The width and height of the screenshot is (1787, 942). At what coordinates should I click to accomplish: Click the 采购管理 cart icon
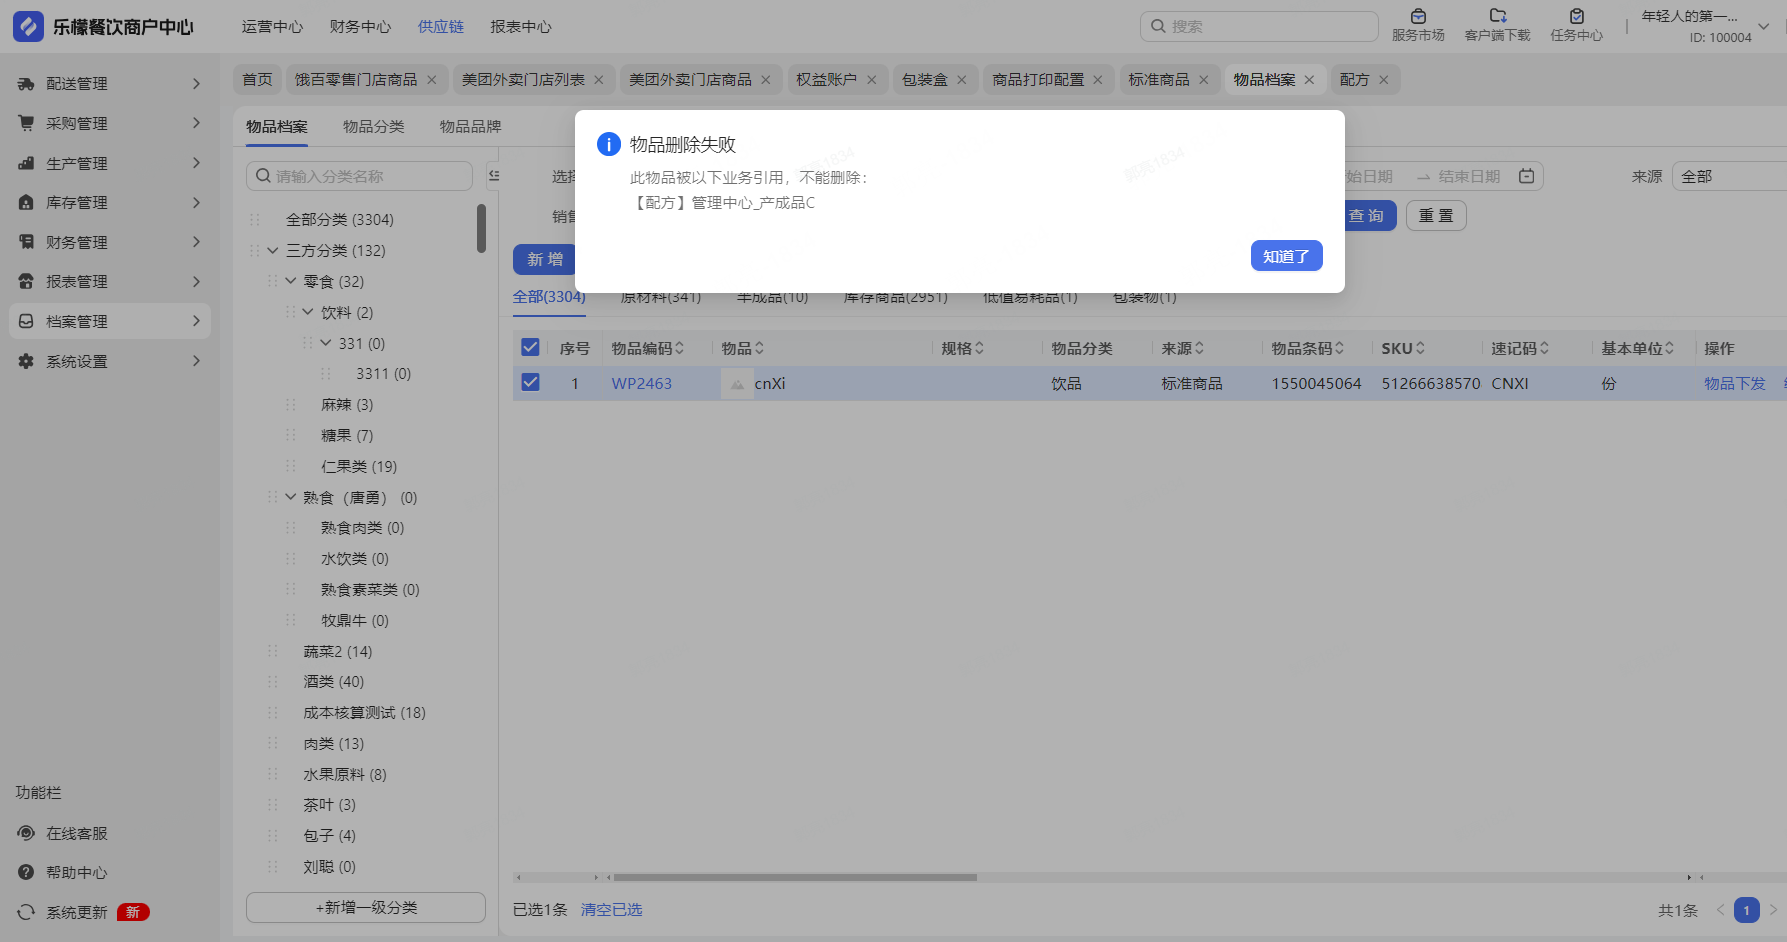click(26, 123)
